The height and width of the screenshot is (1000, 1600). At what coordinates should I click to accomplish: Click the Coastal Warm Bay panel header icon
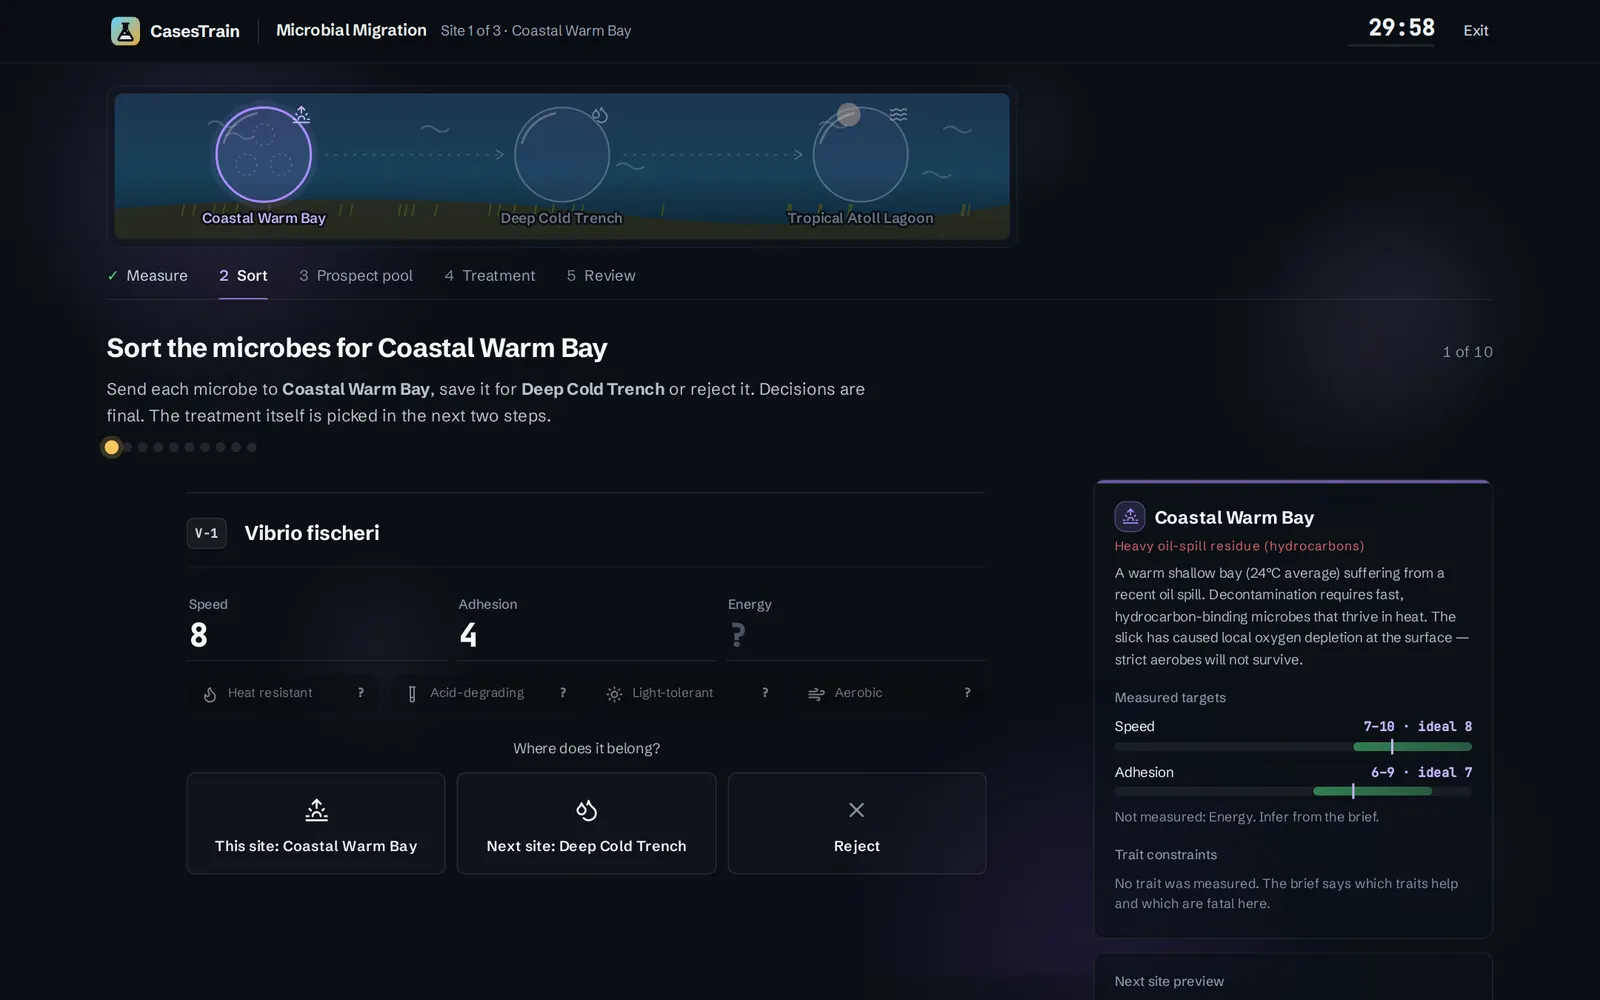[1130, 517]
